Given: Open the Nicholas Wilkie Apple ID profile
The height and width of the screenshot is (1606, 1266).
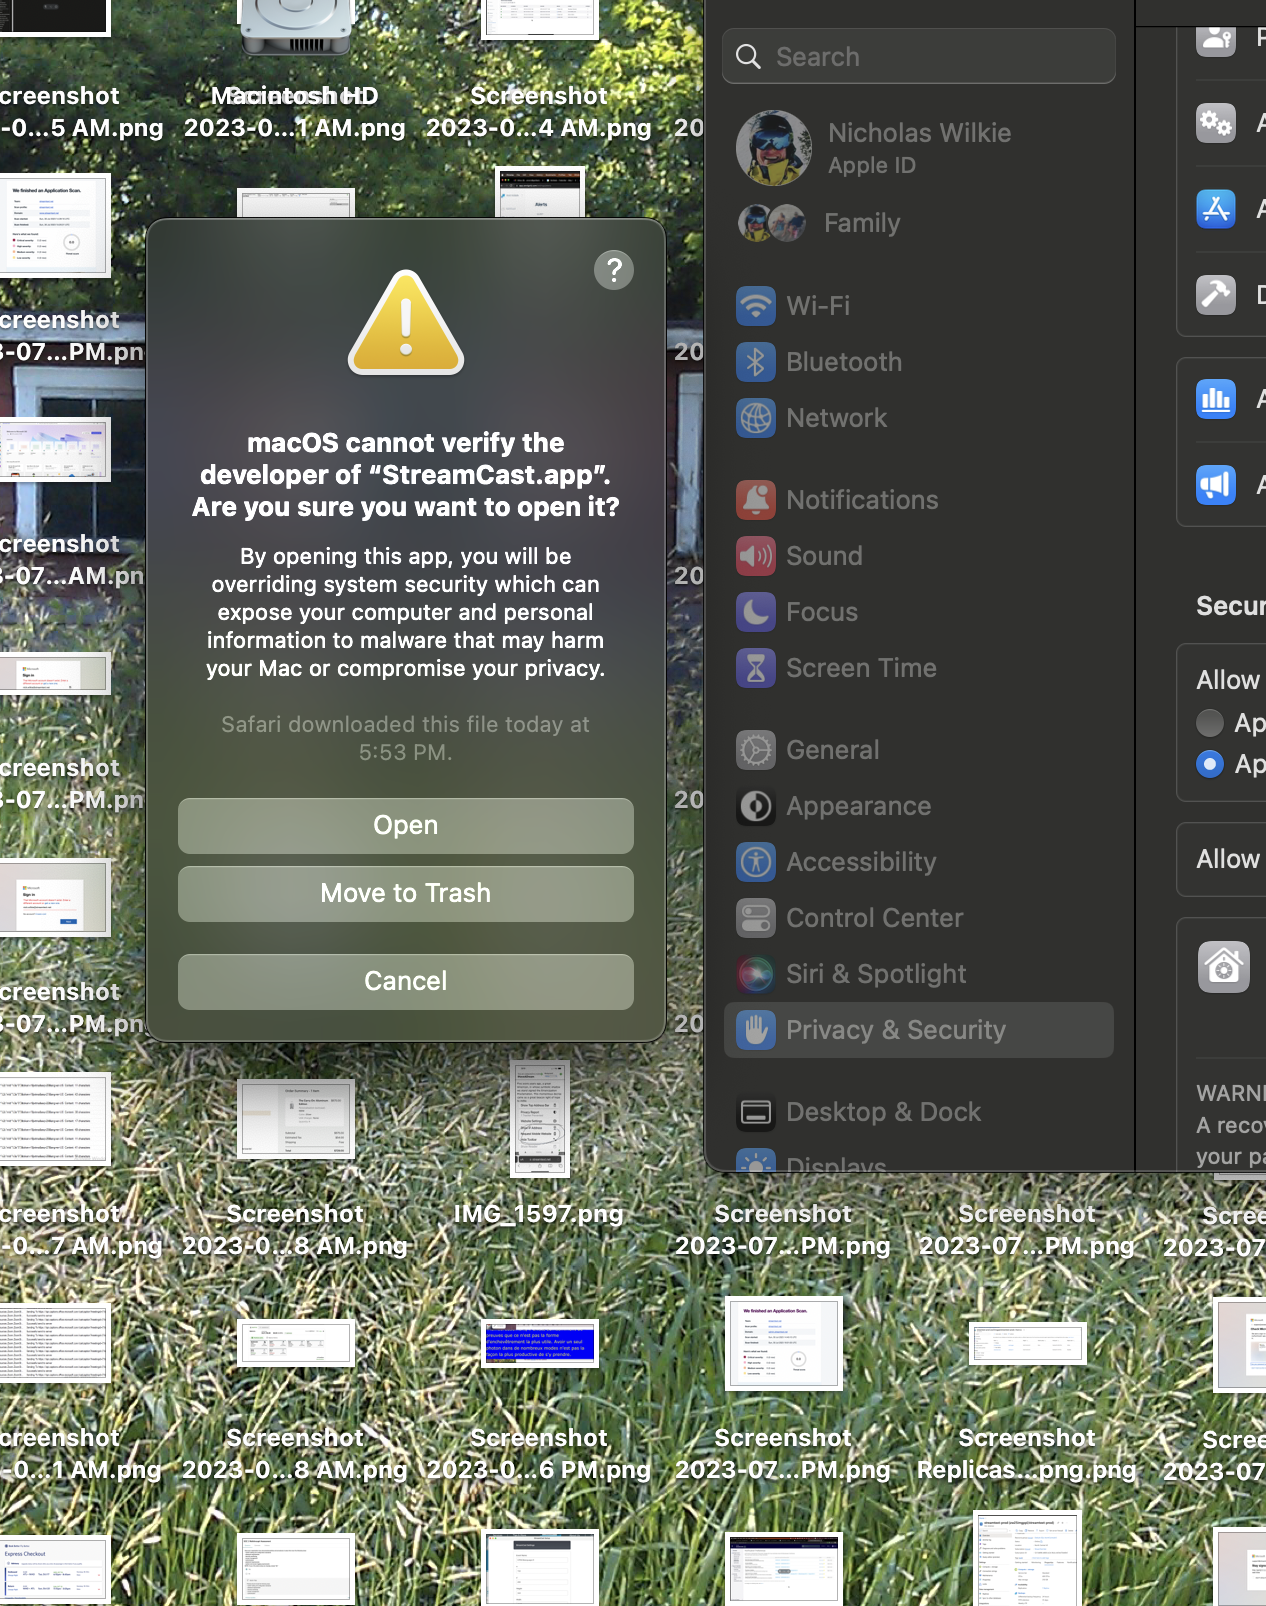Looking at the screenshot, I should point(918,148).
